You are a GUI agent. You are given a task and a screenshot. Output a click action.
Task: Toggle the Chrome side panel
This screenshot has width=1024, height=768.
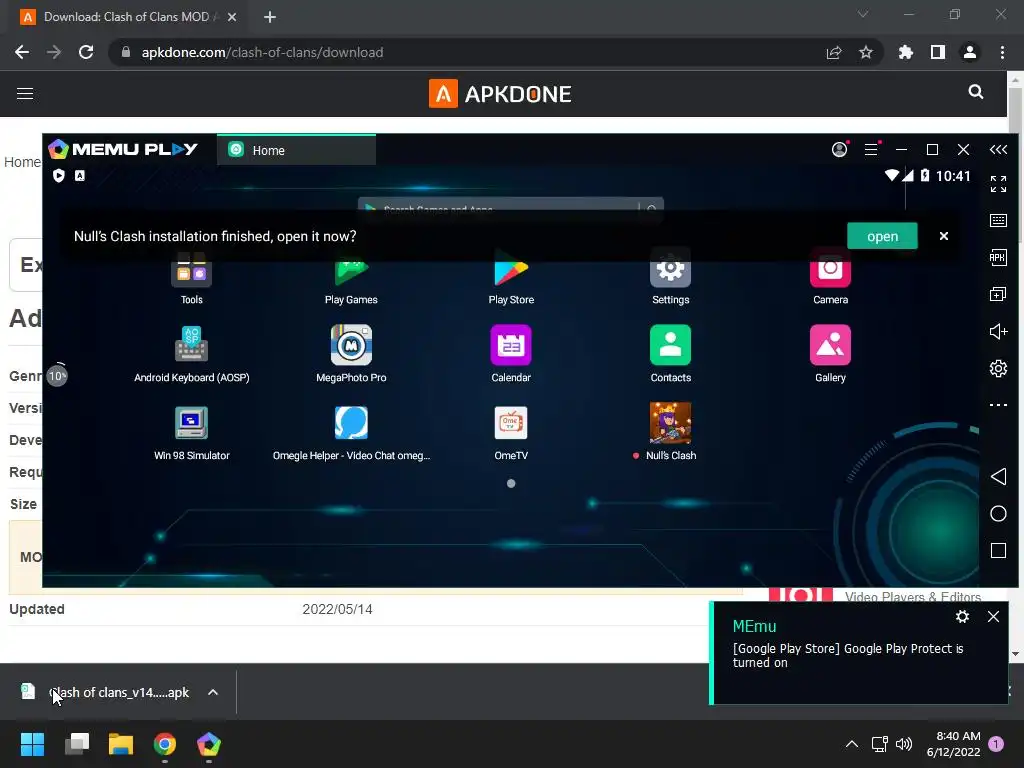click(x=938, y=52)
